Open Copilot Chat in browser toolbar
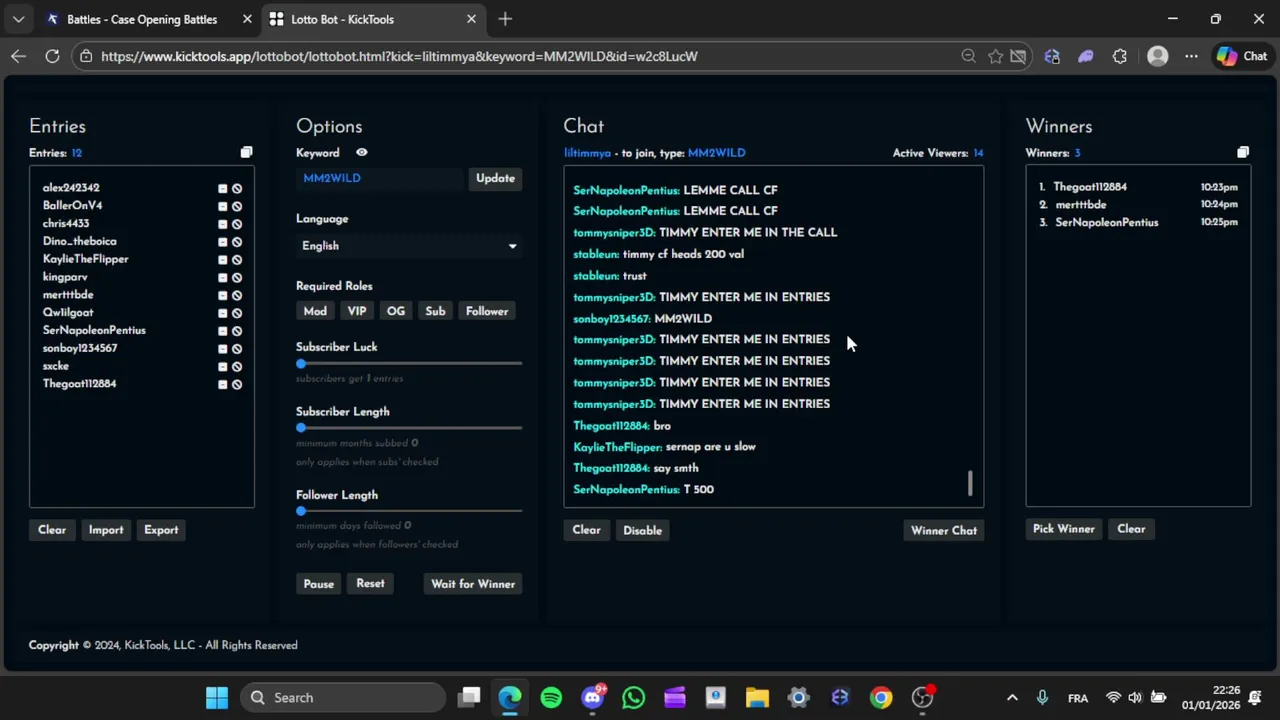 tap(1242, 57)
